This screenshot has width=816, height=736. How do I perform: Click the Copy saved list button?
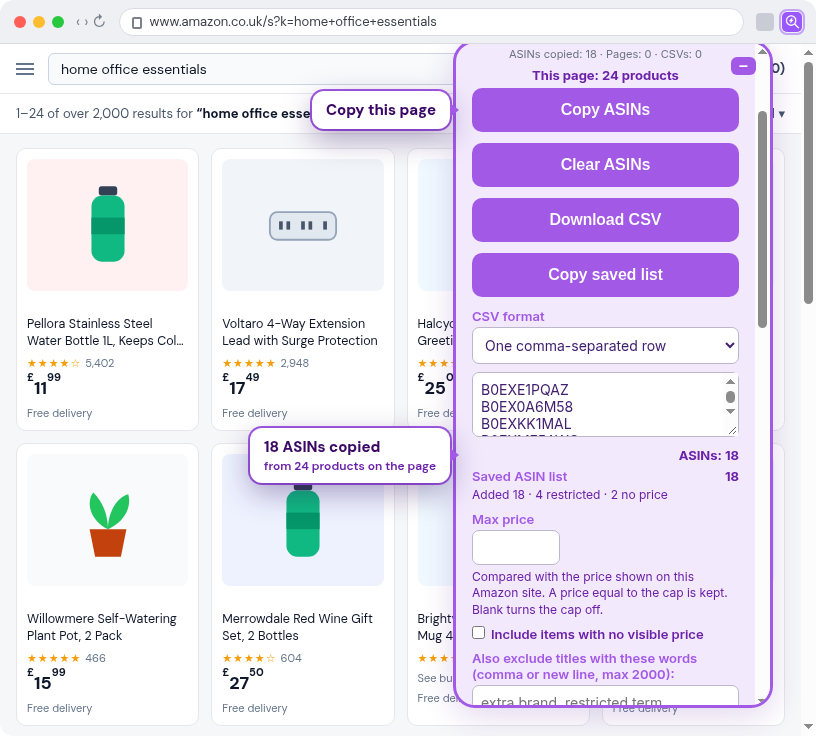click(x=605, y=275)
